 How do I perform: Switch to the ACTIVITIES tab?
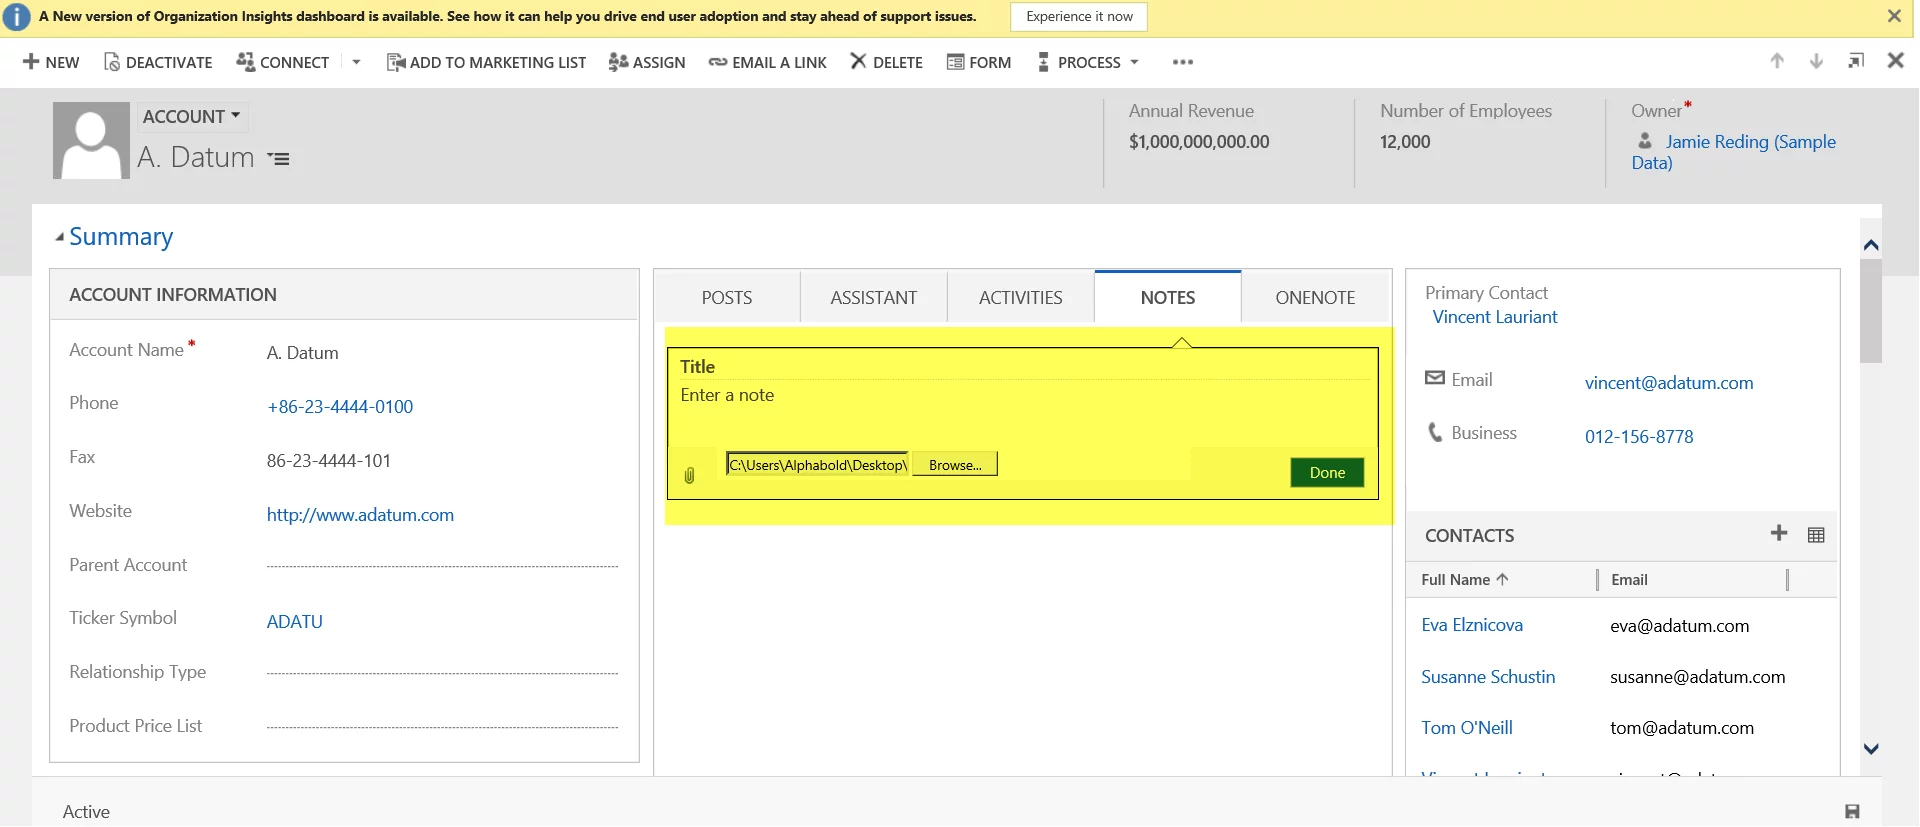1021,297
